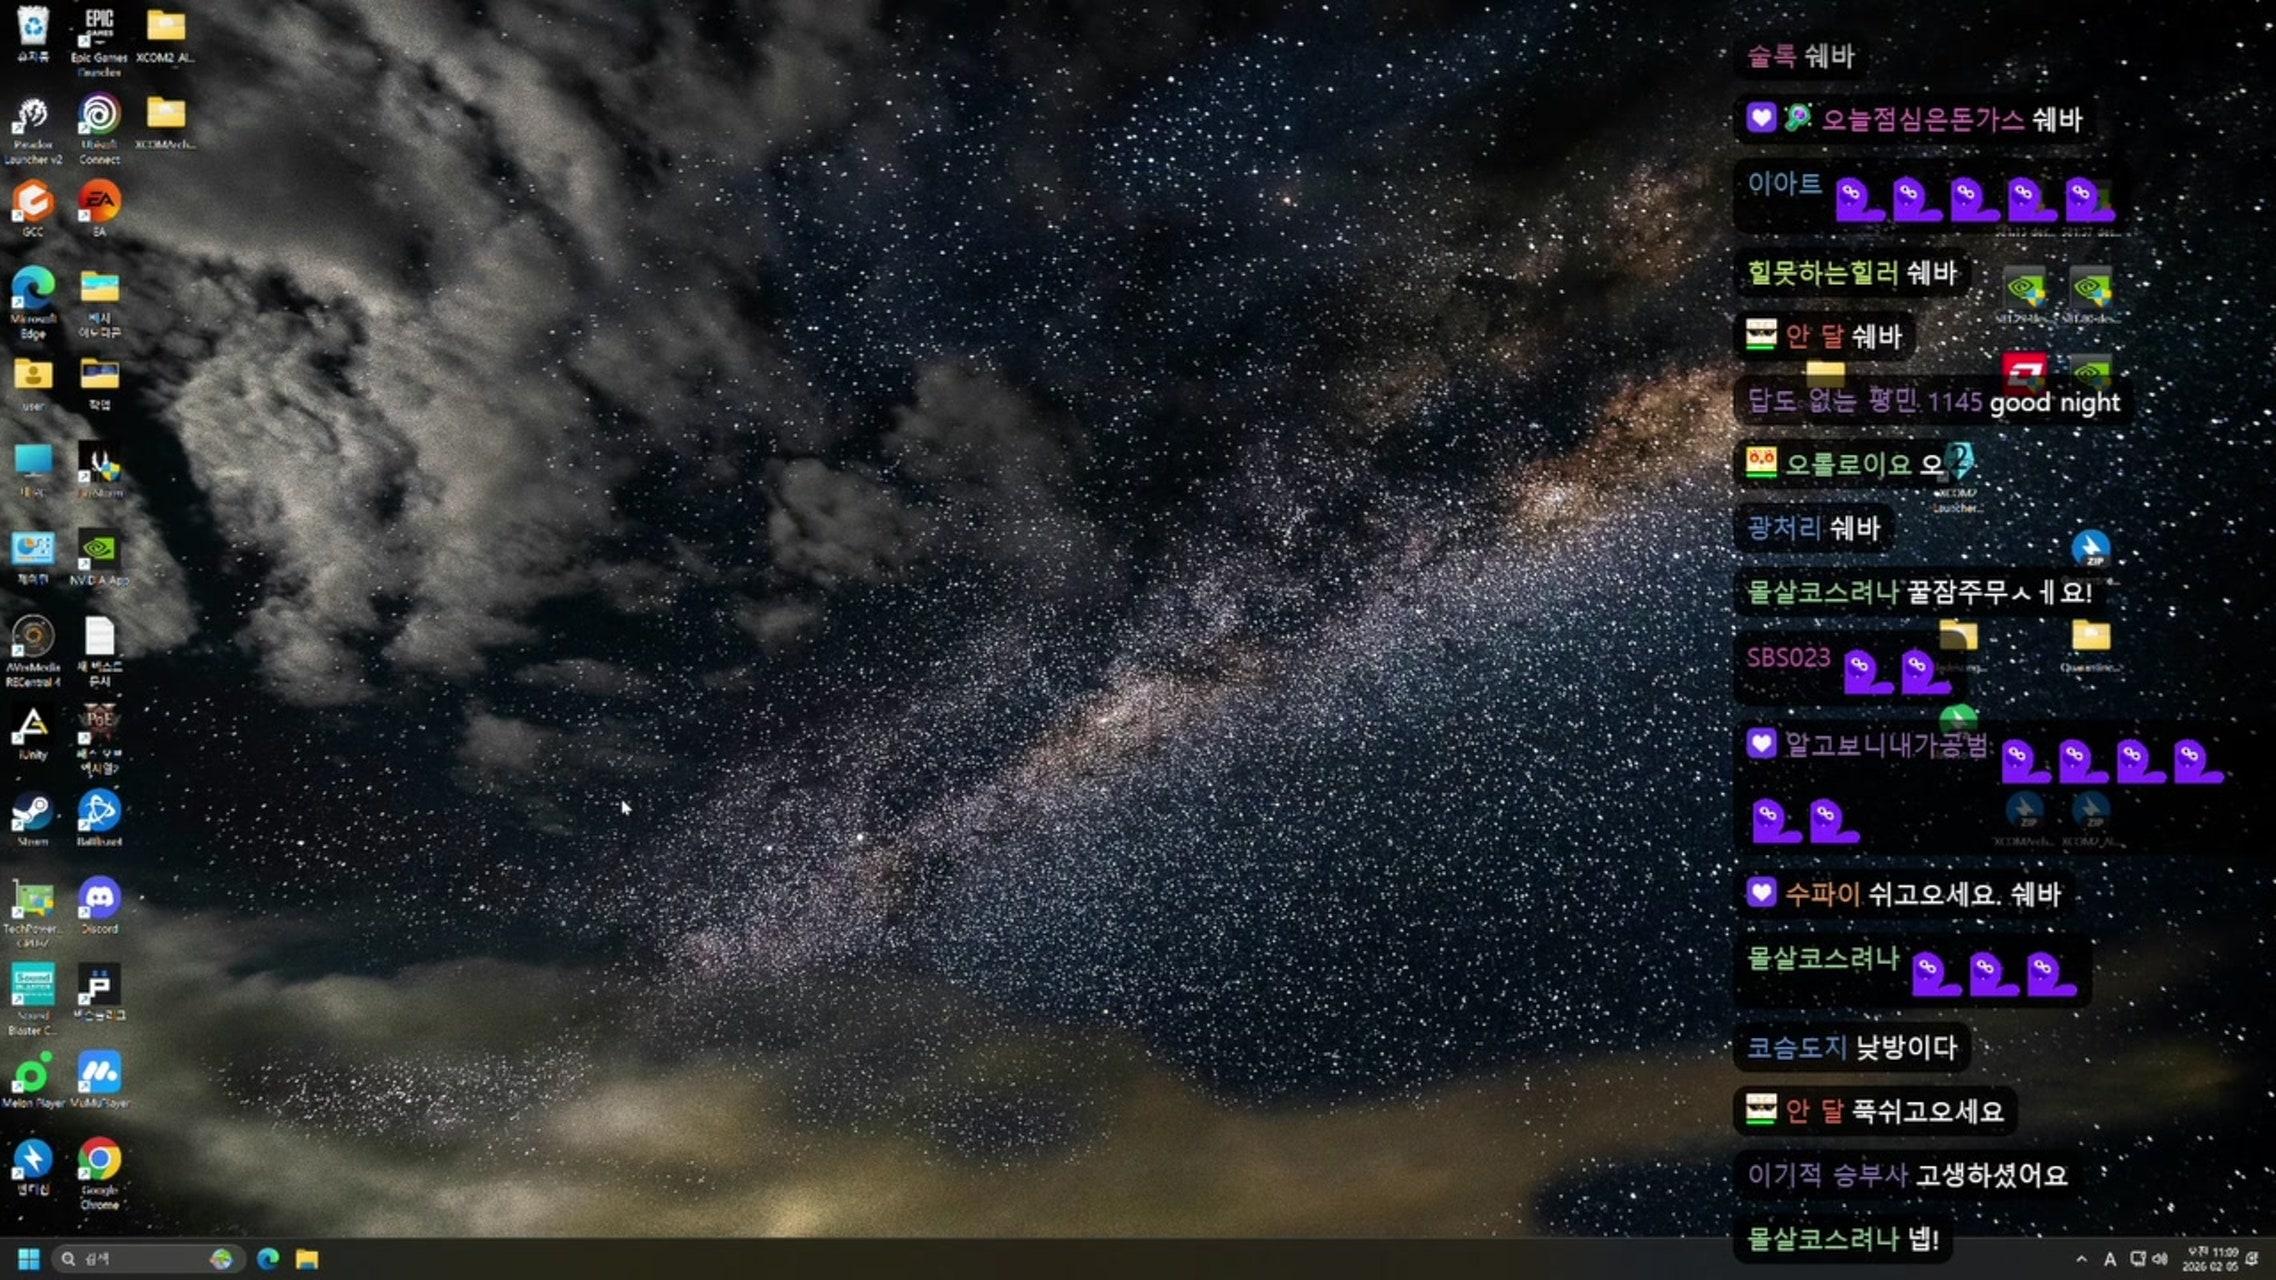This screenshot has width=2276, height=1280.
Task: Toggle the IME language indicator 'A'
Action: point(2110,1259)
